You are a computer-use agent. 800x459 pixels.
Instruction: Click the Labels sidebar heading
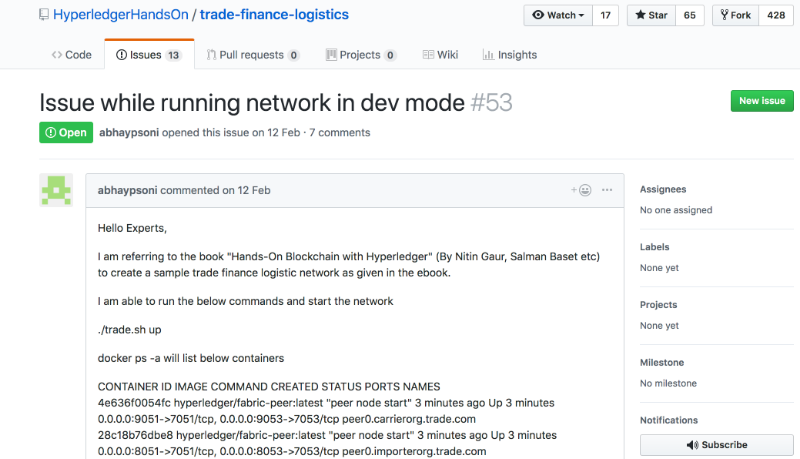[655, 247]
